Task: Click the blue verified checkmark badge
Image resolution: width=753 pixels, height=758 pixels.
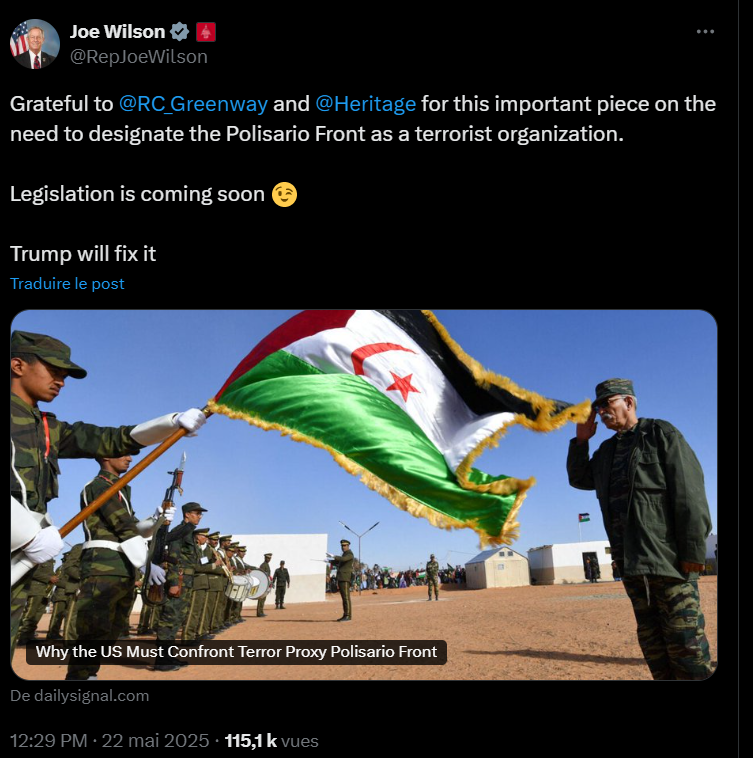Action: point(180,32)
